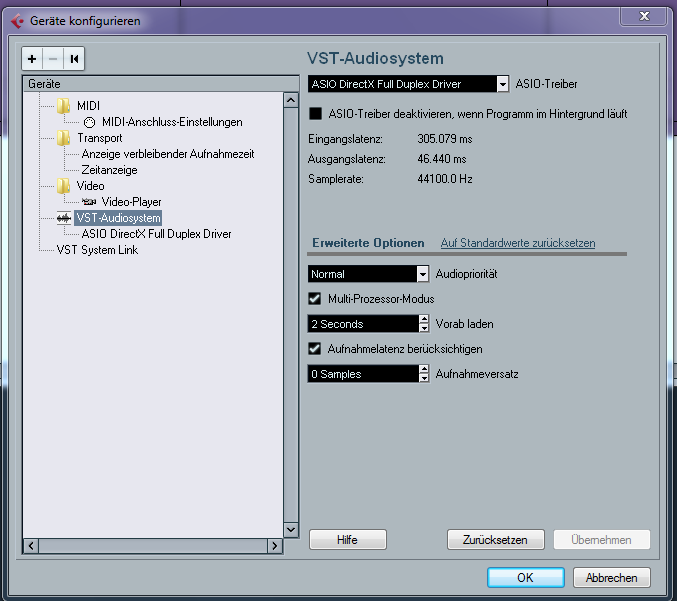This screenshot has width=677, height=601.
Task: Select Transport in the device tree
Action: tap(100, 138)
